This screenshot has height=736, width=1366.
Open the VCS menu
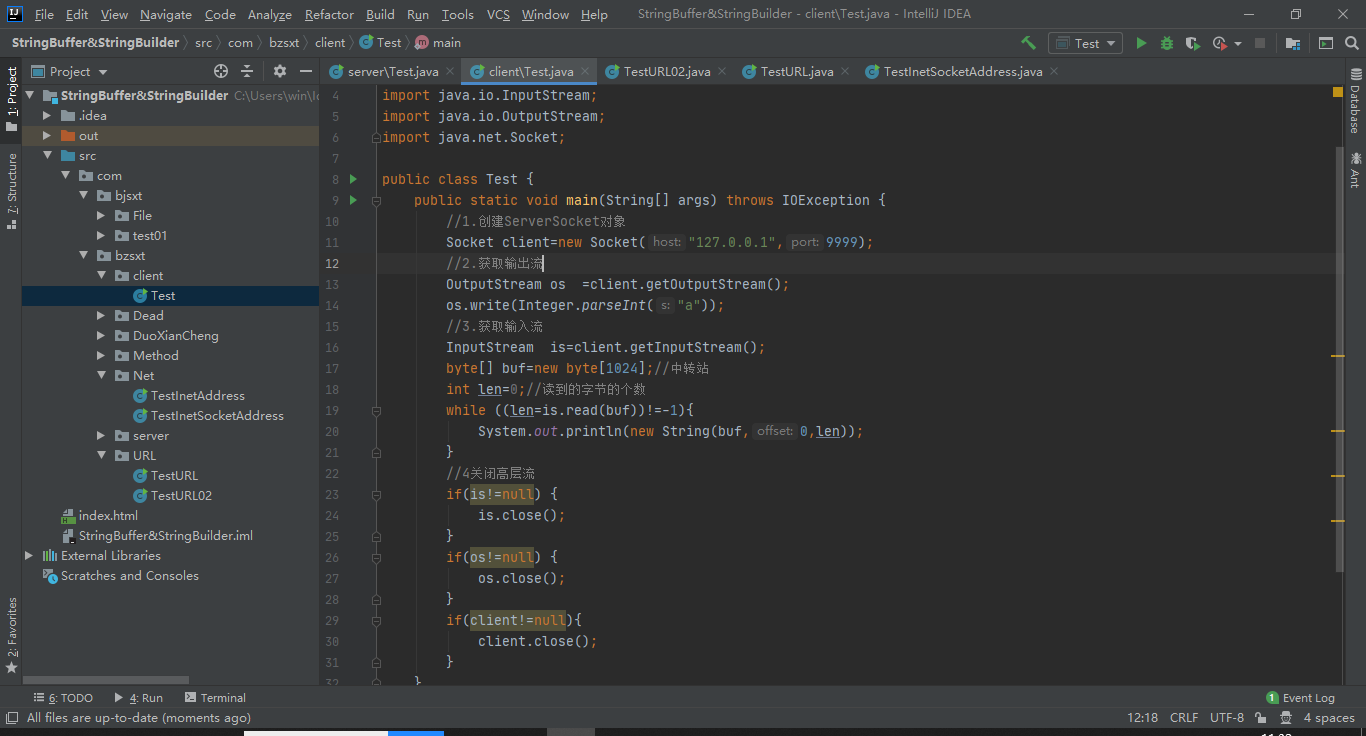498,14
